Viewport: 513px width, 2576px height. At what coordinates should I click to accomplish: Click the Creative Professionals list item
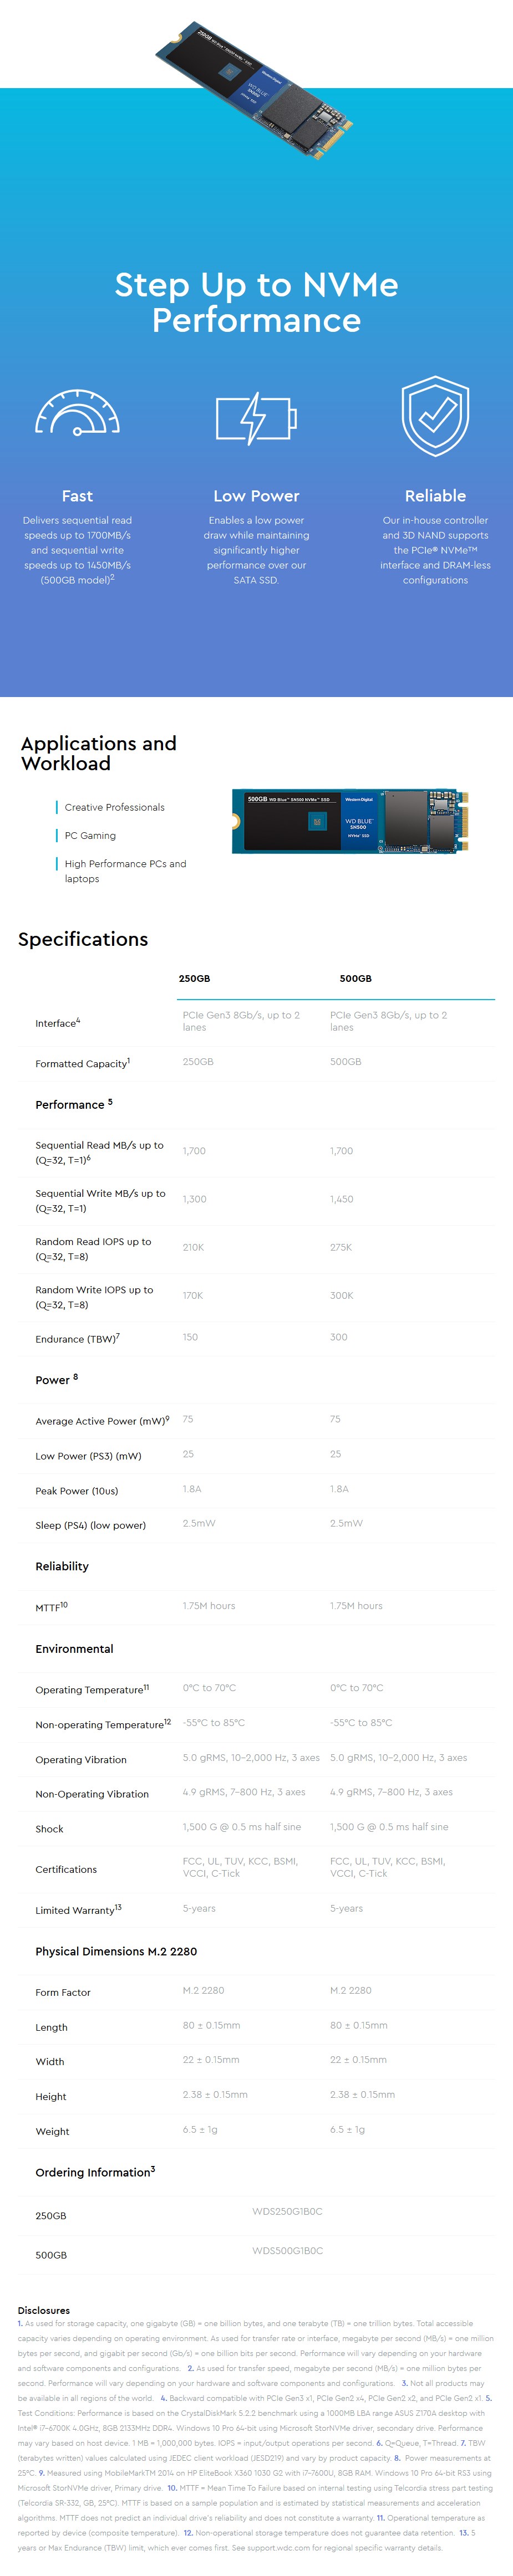(x=114, y=807)
